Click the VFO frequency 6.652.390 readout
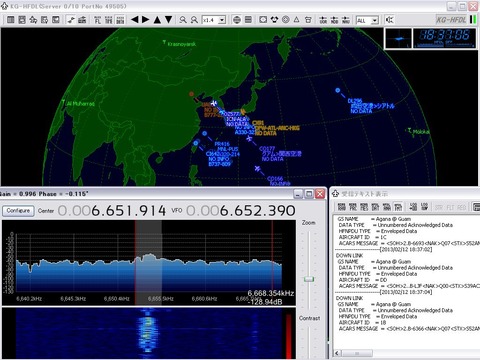 point(241,211)
